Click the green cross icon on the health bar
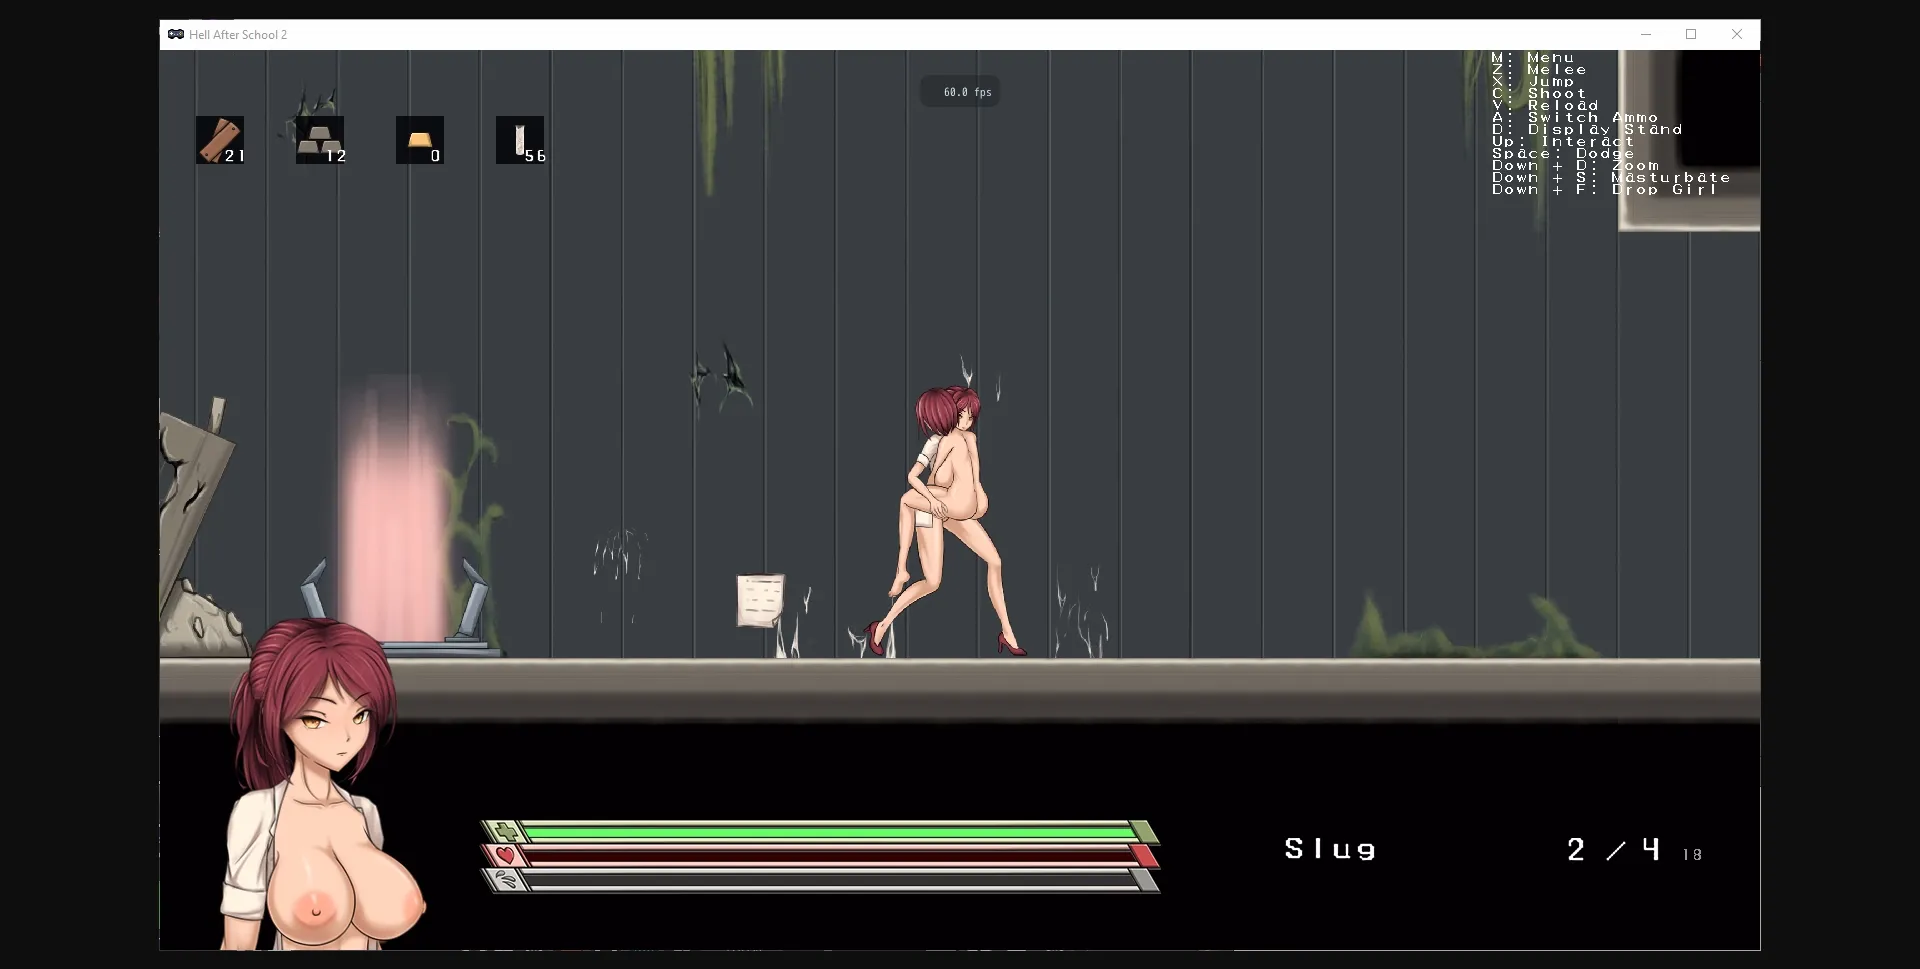This screenshot has width=1920, height=969. pyautogui.click(x=508, y=831)
